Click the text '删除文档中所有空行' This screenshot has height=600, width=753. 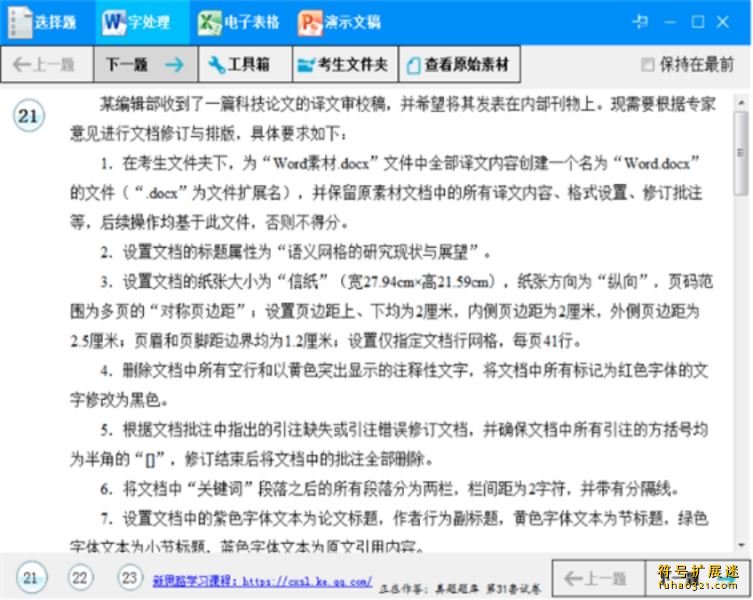(x=190, y=370)
